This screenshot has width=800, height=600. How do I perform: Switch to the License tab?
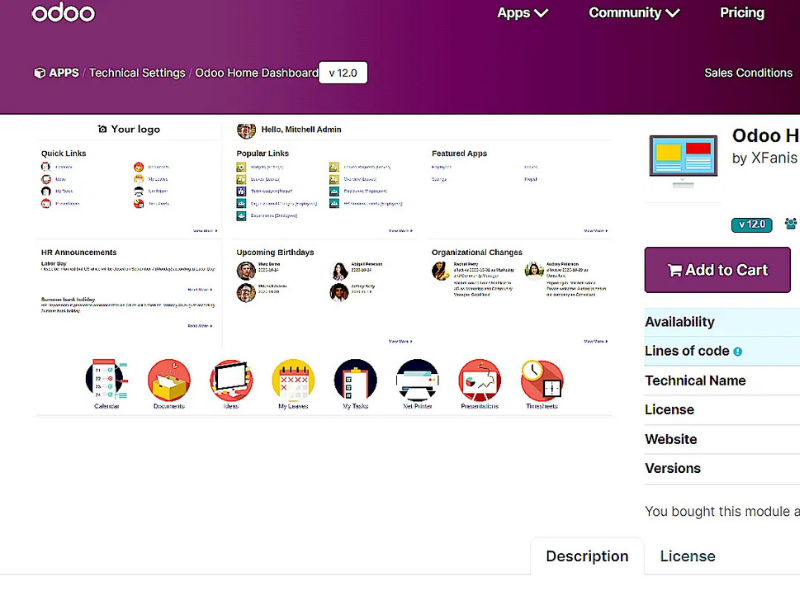(x=687, y=556)
